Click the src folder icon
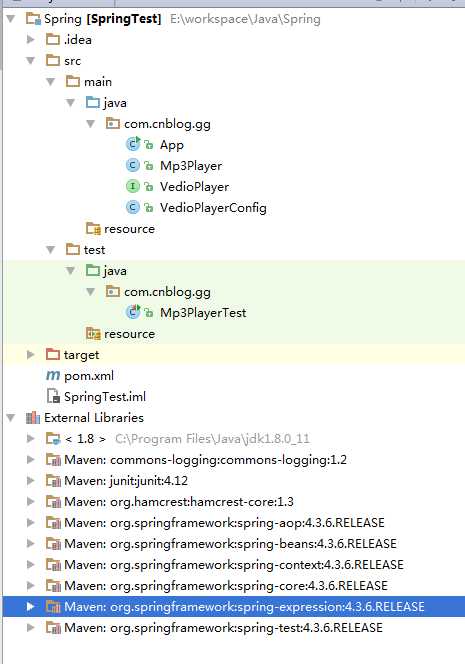The width and height of the screenshot is (465, 664). (53, 61)
